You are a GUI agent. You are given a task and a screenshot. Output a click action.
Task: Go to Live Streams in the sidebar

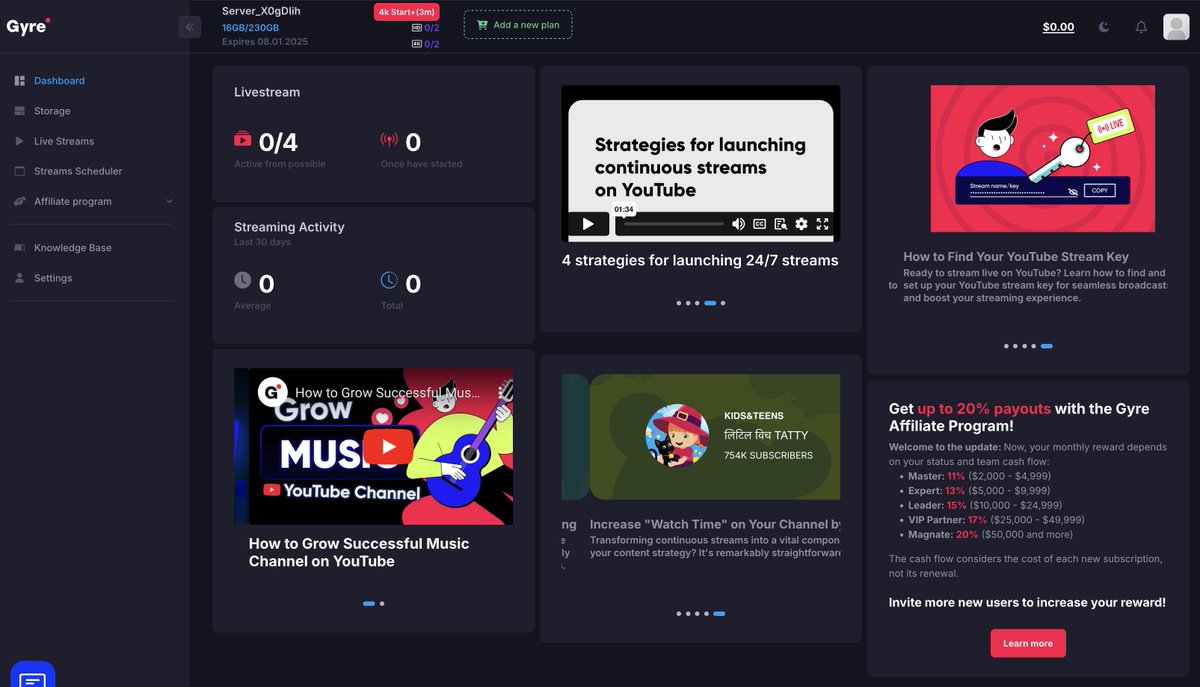pyautogui.click(x=64, y=141)
